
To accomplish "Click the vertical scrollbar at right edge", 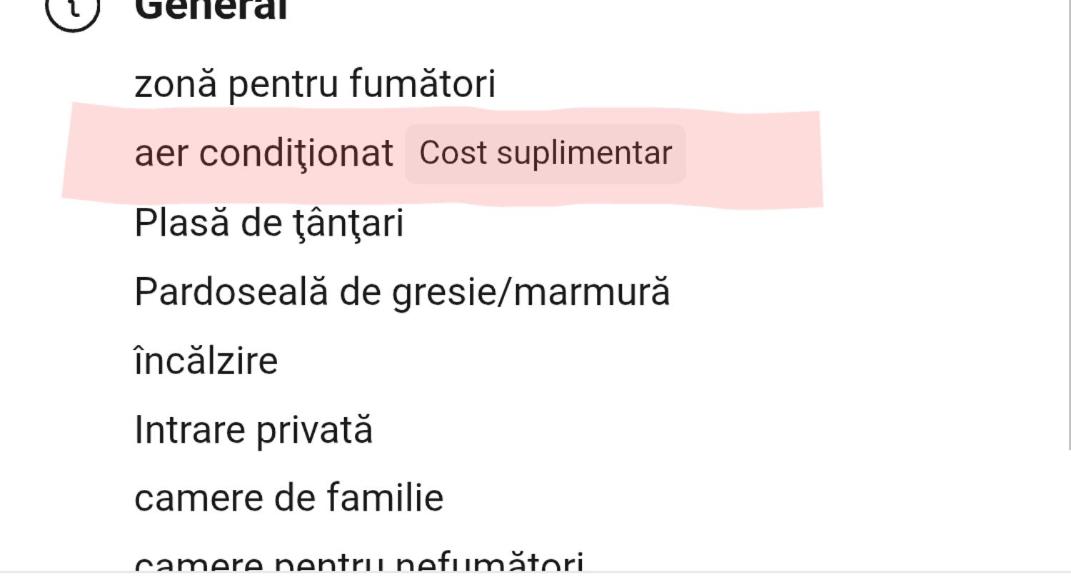I will (1069, 225).
